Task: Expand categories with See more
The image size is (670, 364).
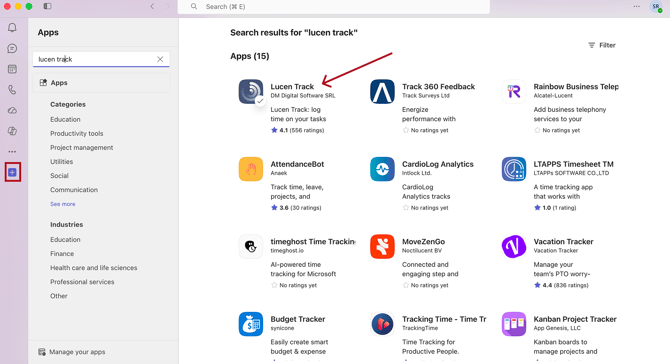Action: [x=63, y=204]
